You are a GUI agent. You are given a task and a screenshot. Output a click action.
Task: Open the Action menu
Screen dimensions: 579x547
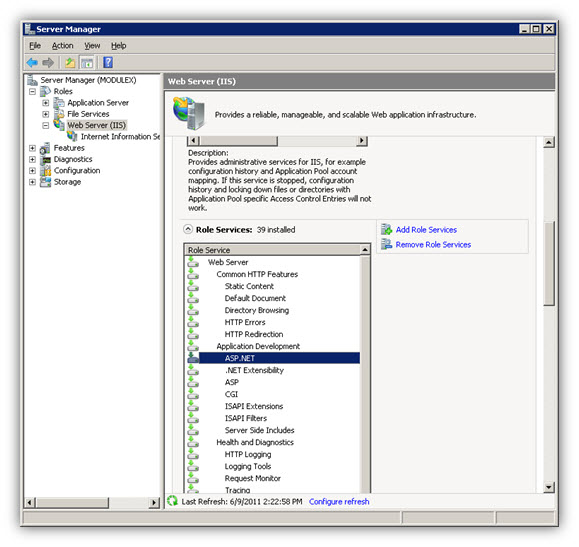coord(62,45)
